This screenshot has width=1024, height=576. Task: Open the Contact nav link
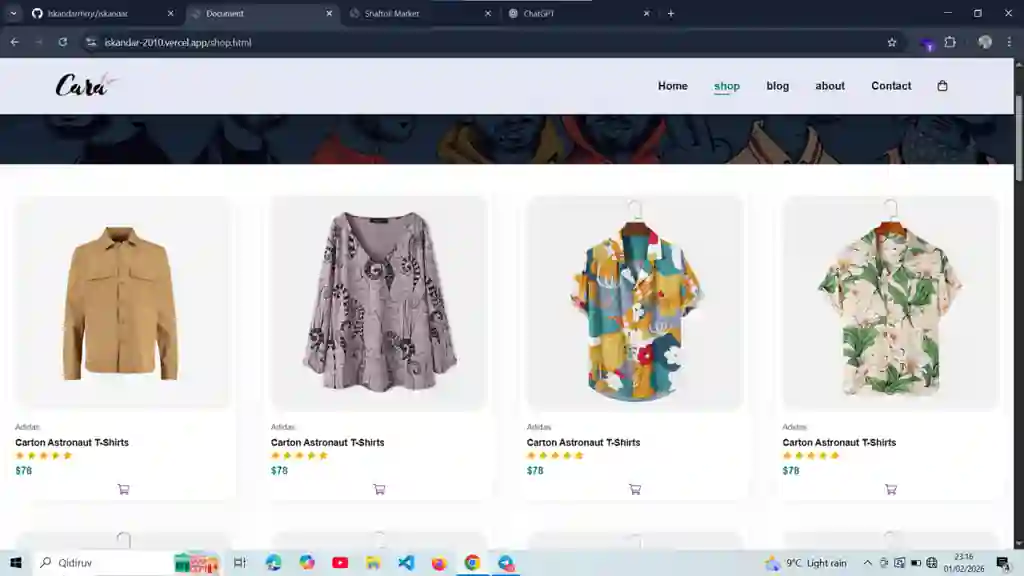(891, 86)
